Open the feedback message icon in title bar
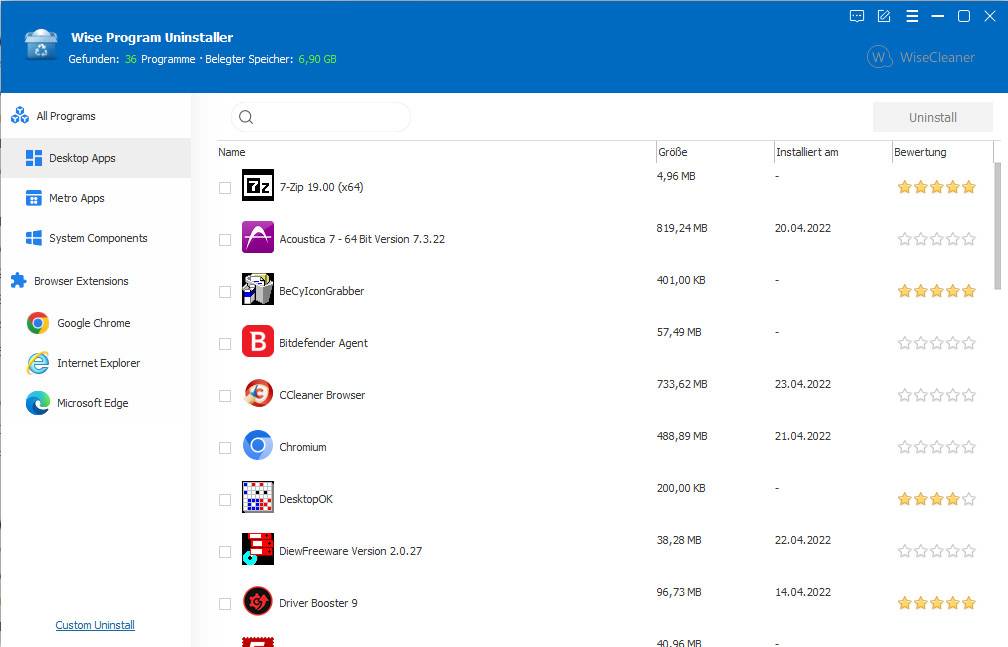 pos(856,16)
